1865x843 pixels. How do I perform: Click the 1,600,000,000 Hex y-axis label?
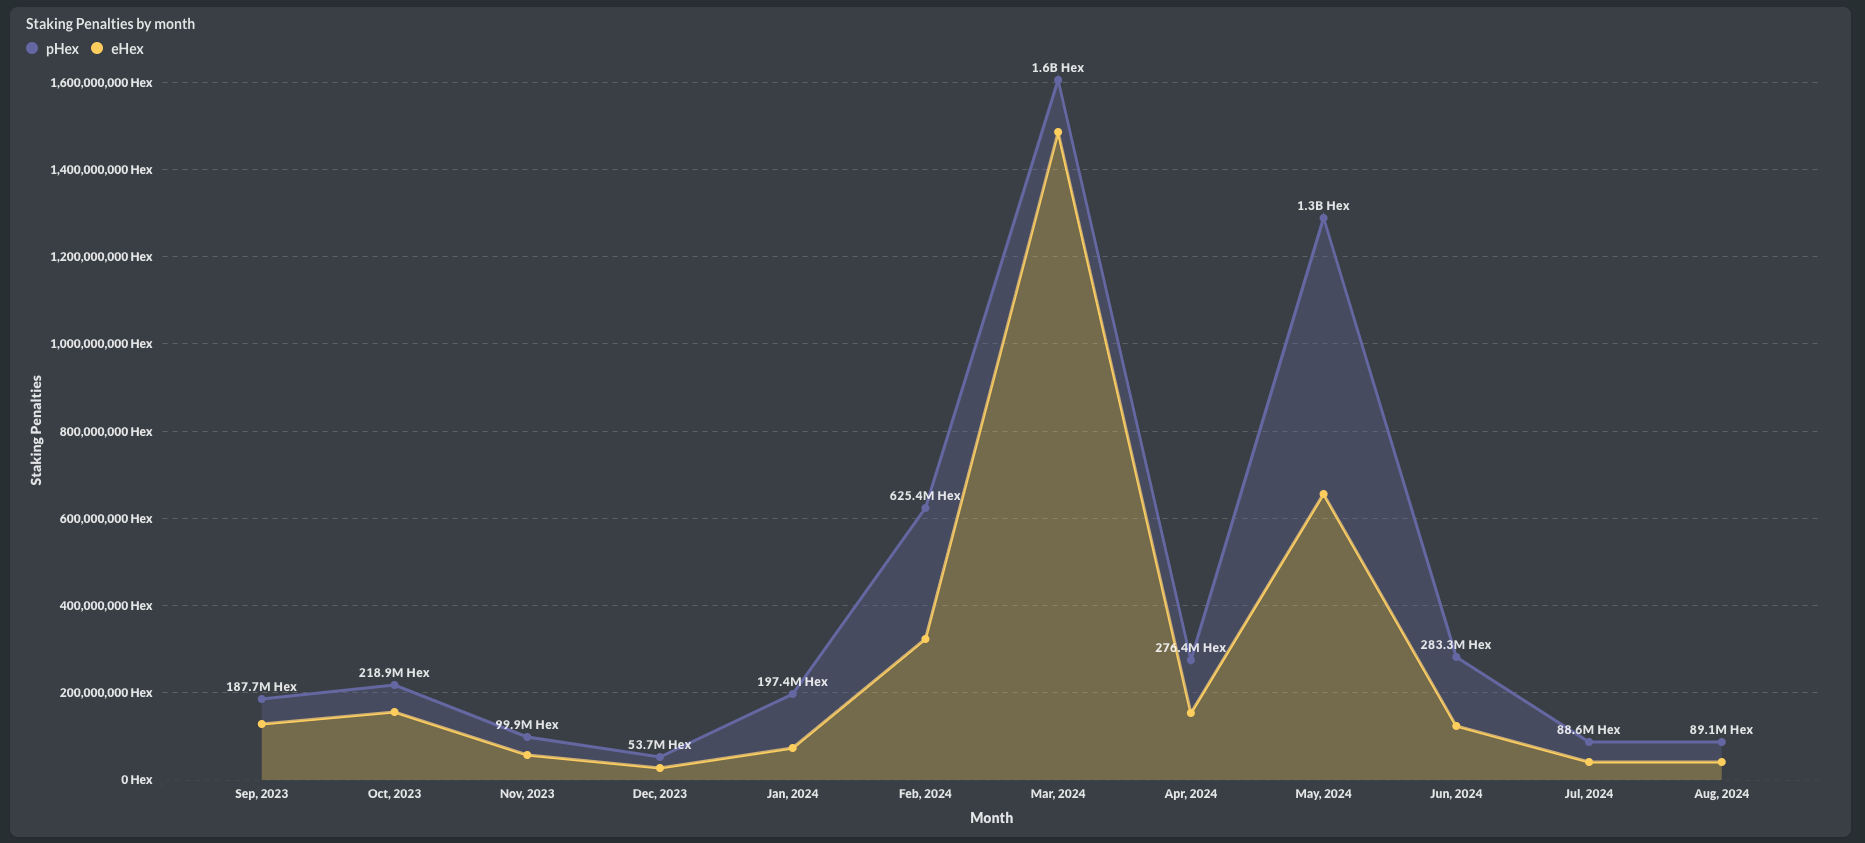pyautogui.click(x=101, y=83)
